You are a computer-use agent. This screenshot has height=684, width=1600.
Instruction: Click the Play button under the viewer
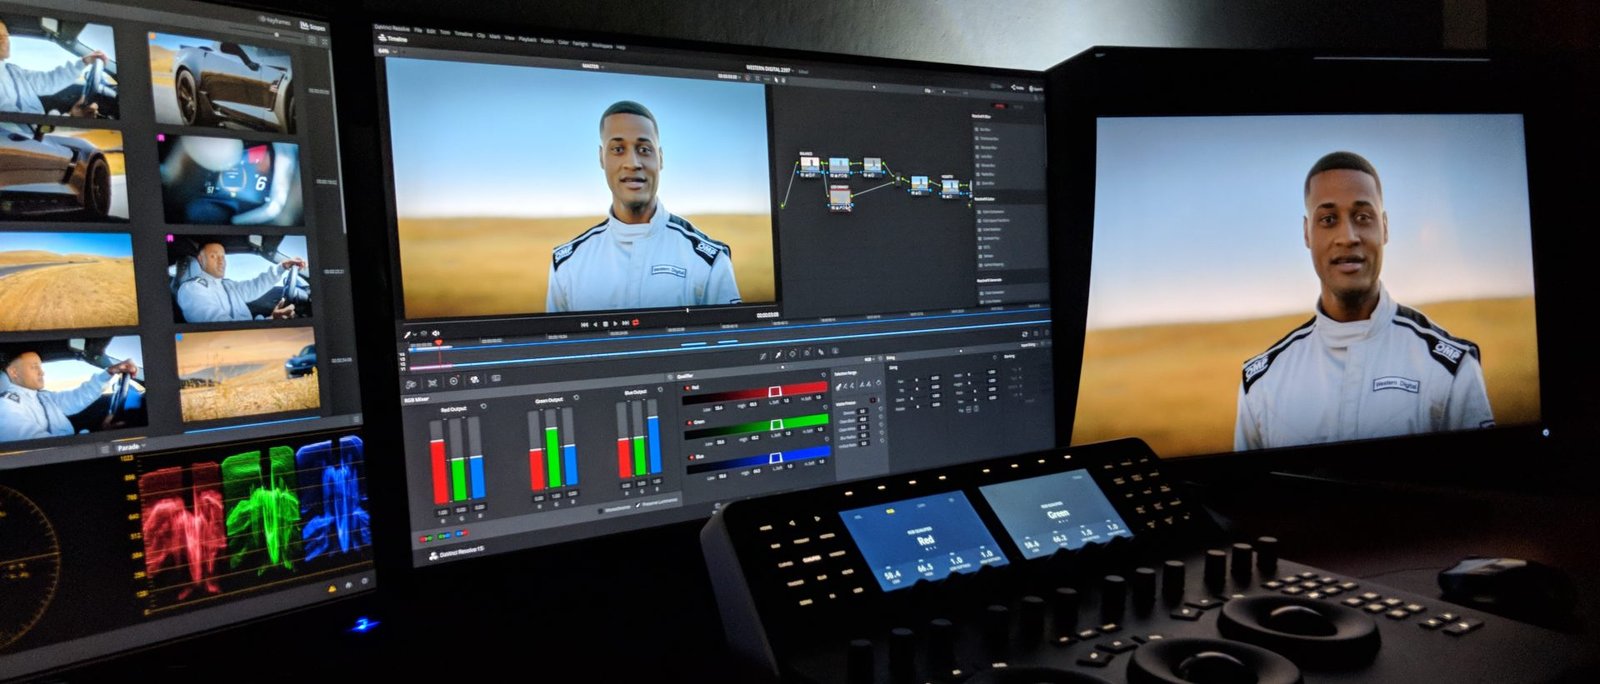(616, 323)
